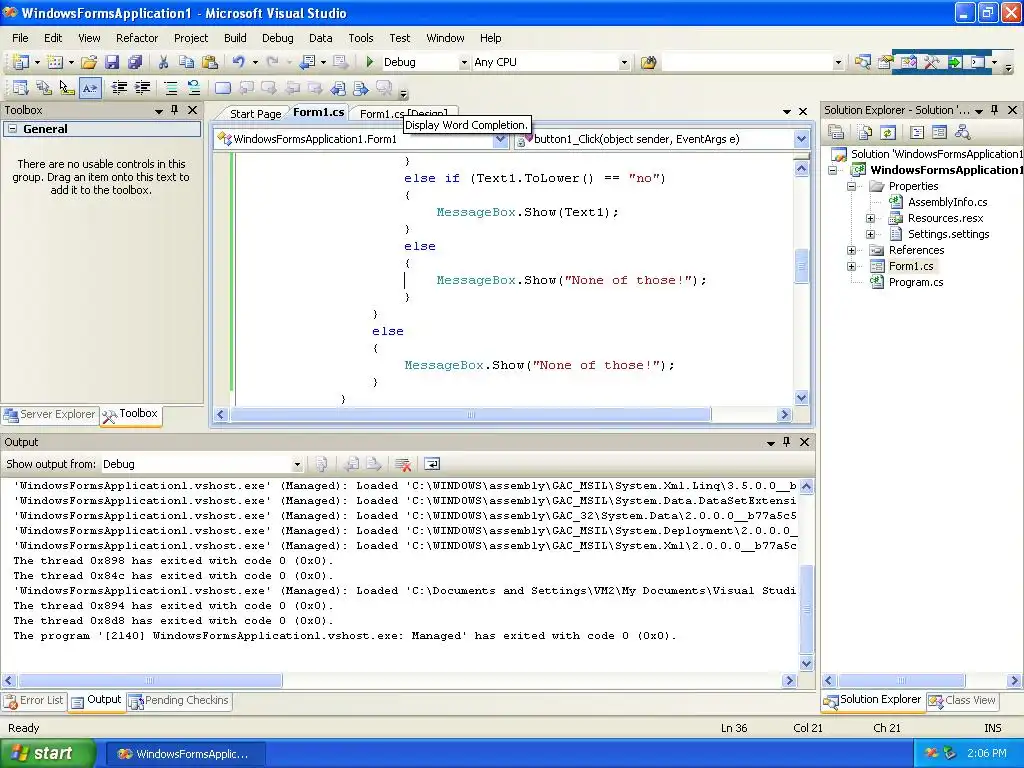The image size is (1024, 768).
Task: Open the Build menu
Action: [235, 38]
